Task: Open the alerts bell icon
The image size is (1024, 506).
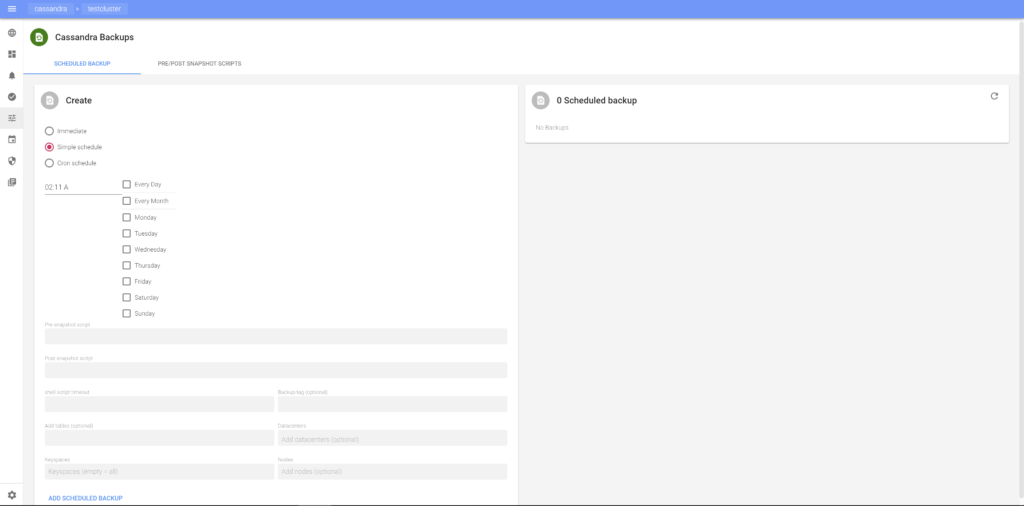Action: point(12,76)
